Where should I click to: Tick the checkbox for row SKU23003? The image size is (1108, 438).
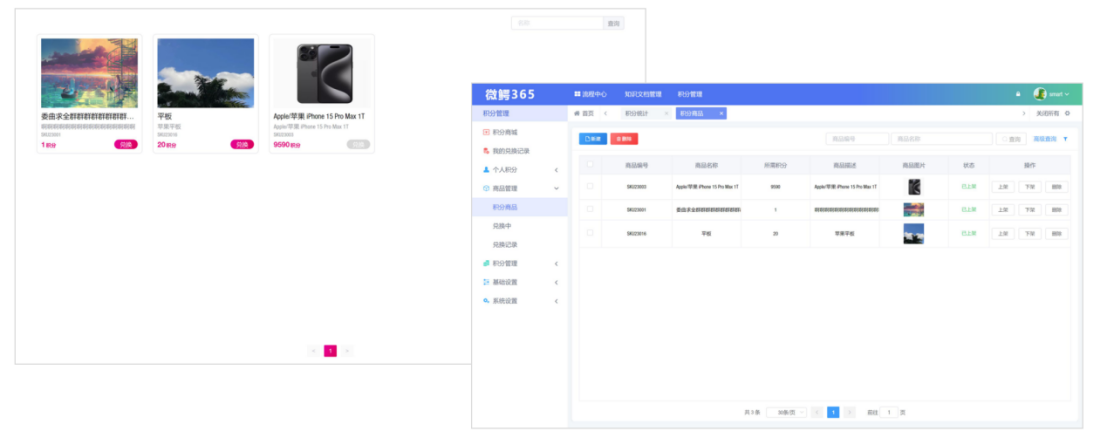590,186
